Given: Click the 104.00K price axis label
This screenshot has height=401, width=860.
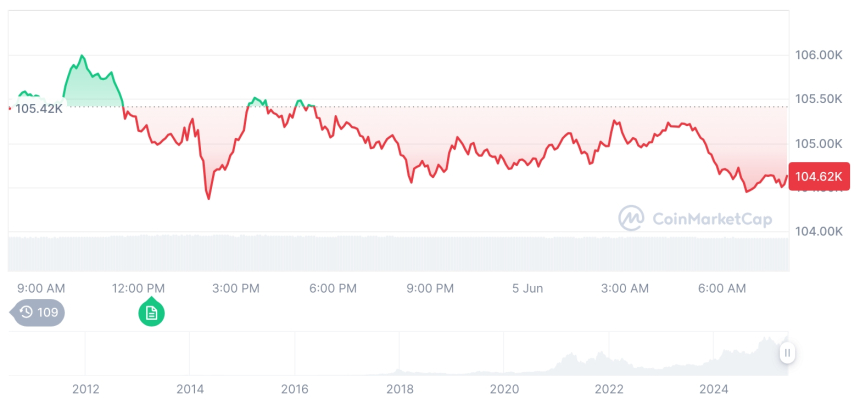Looking at the screenshot, I should (818, 231).
